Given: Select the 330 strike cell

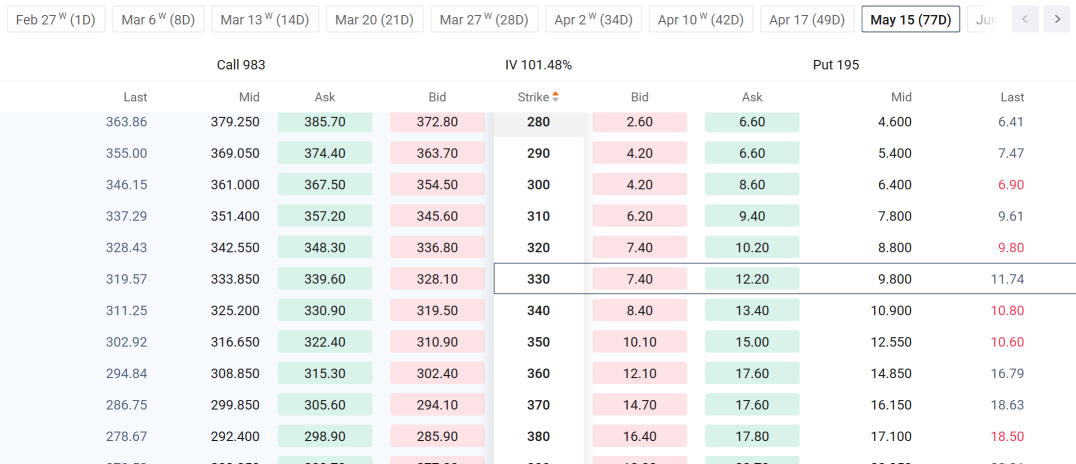Looking at the screenshot, I should (x=539, y=279).
